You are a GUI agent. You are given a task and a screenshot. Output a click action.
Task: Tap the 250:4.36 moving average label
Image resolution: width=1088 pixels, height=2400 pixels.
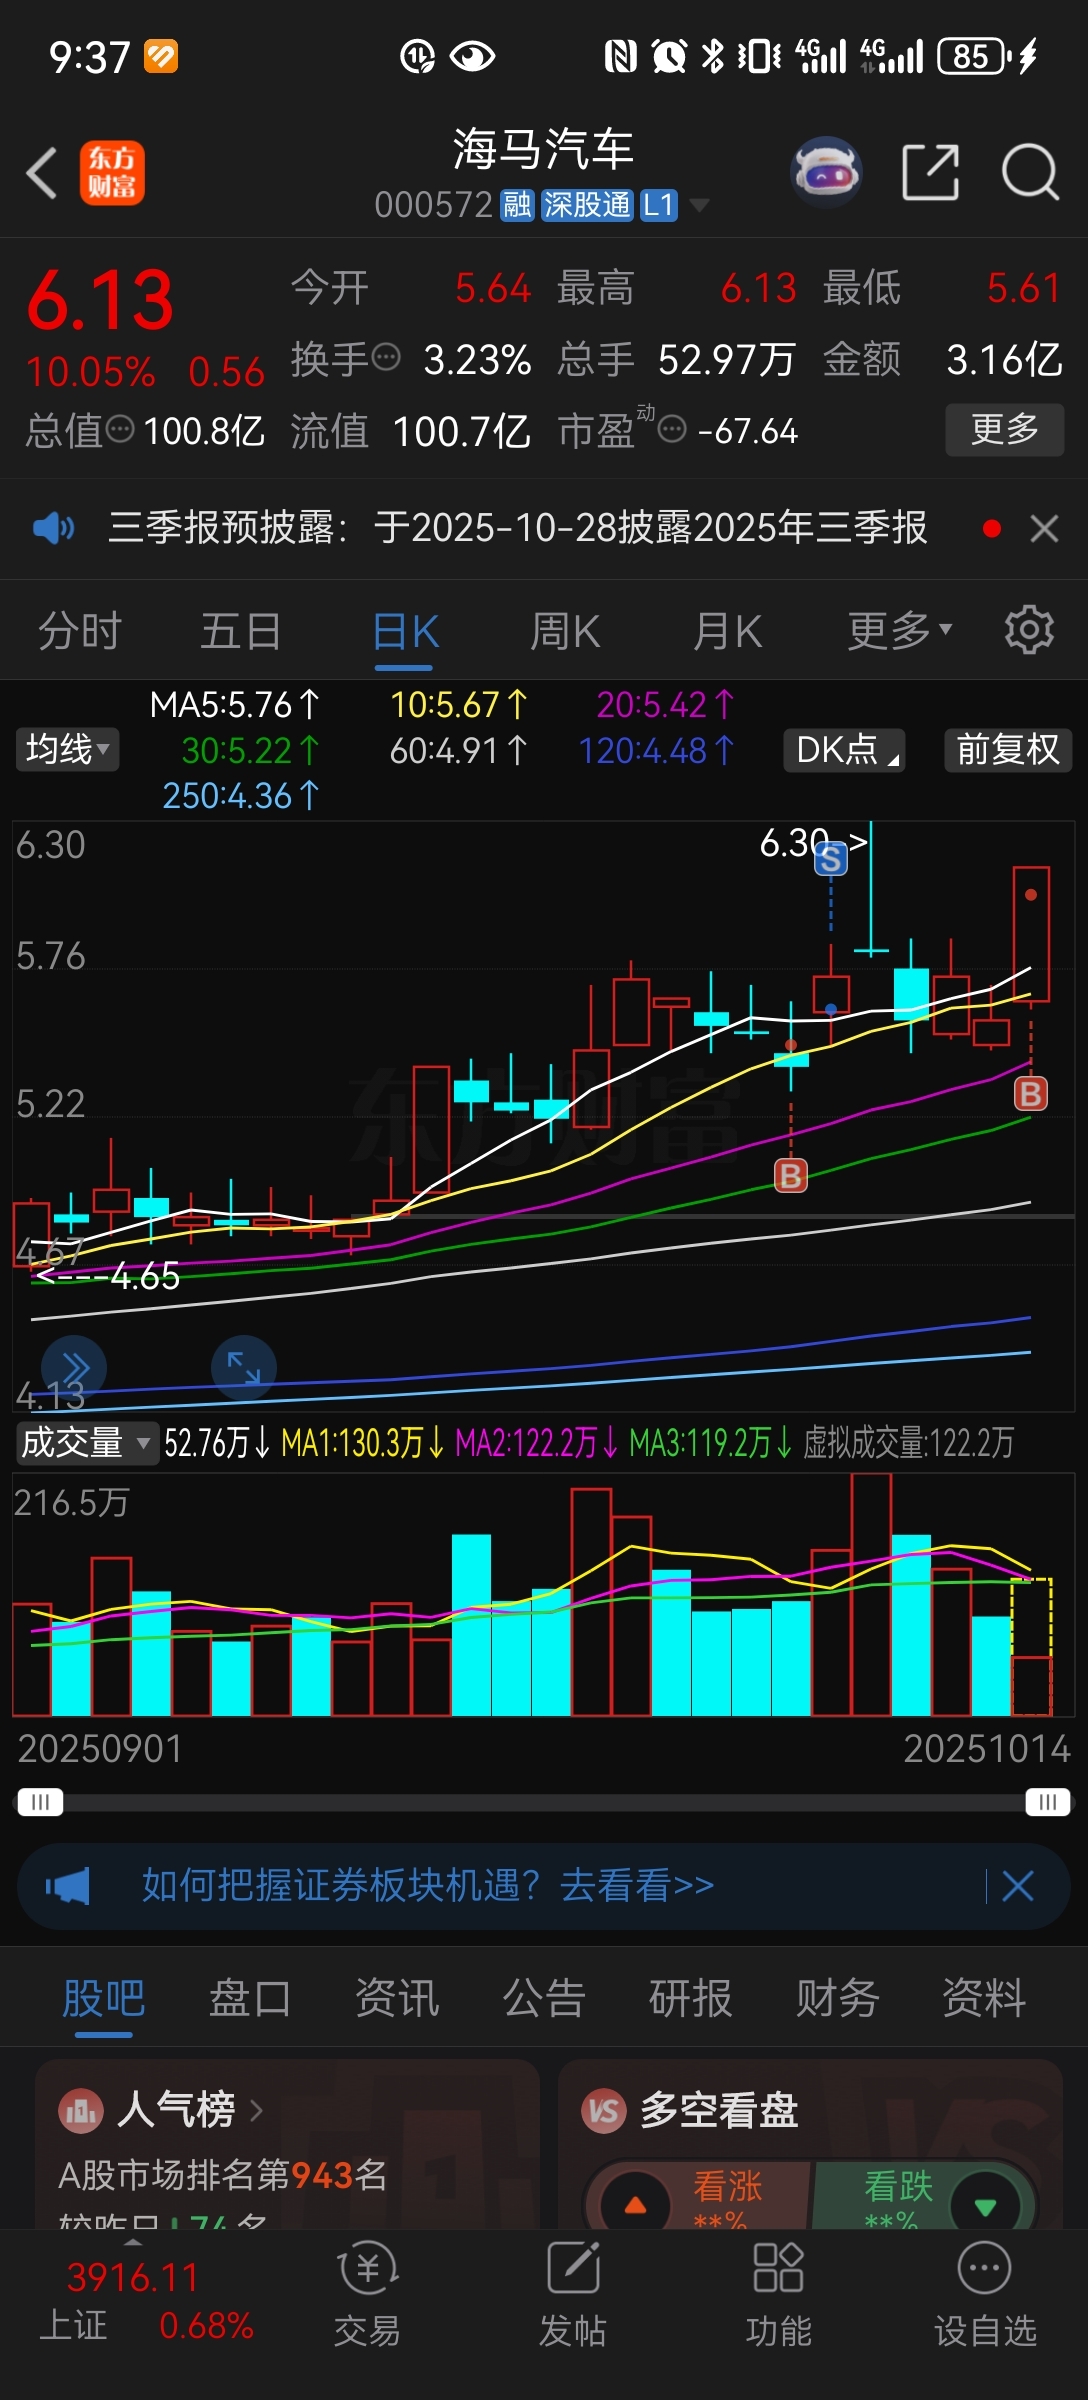[x=241, y=796]
